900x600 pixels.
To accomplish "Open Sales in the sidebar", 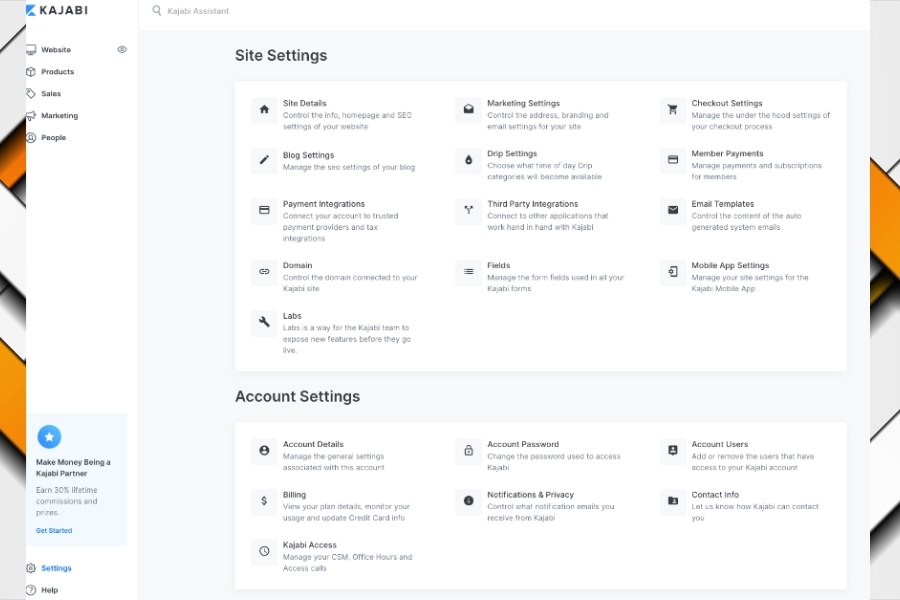I will click(x=51, y=94).
